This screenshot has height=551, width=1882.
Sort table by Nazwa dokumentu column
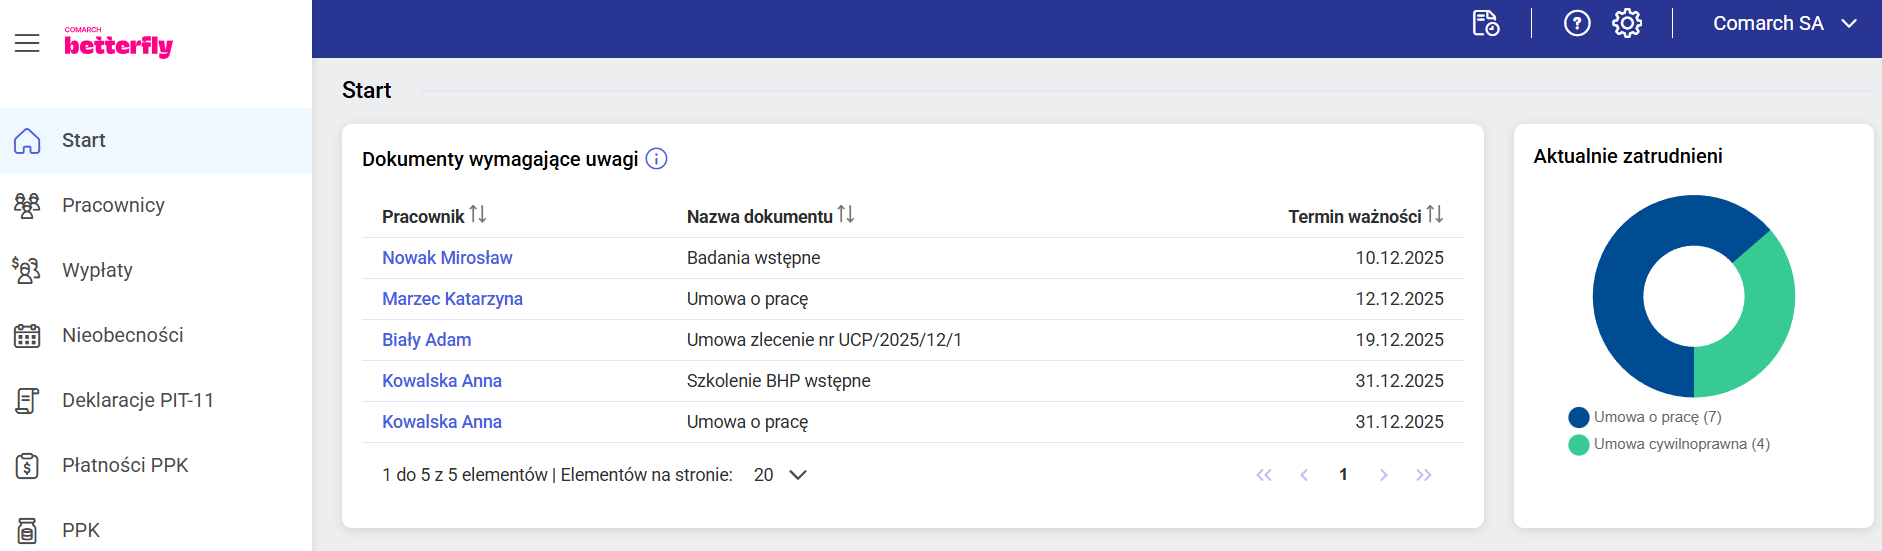click(x=846, y=215)
